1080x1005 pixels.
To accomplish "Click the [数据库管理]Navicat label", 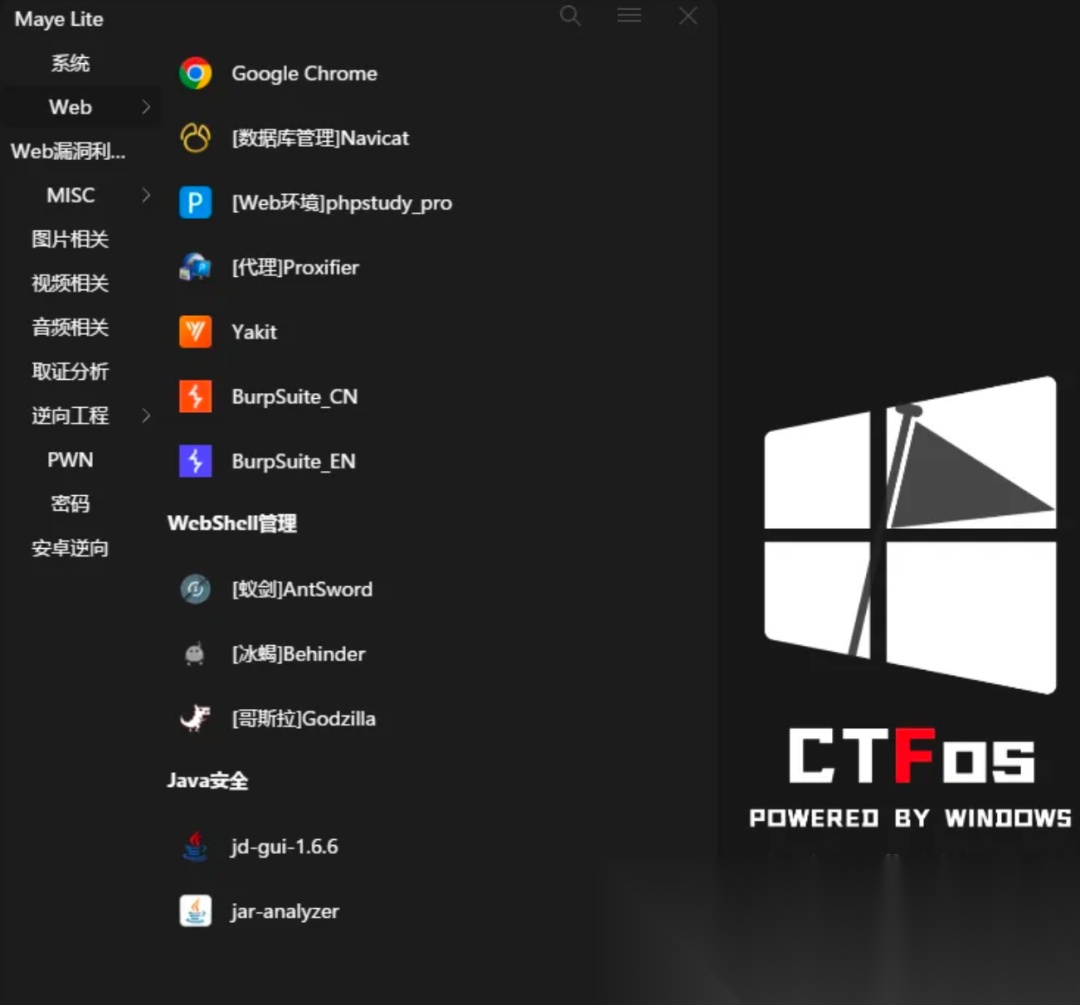I will 320,138.
